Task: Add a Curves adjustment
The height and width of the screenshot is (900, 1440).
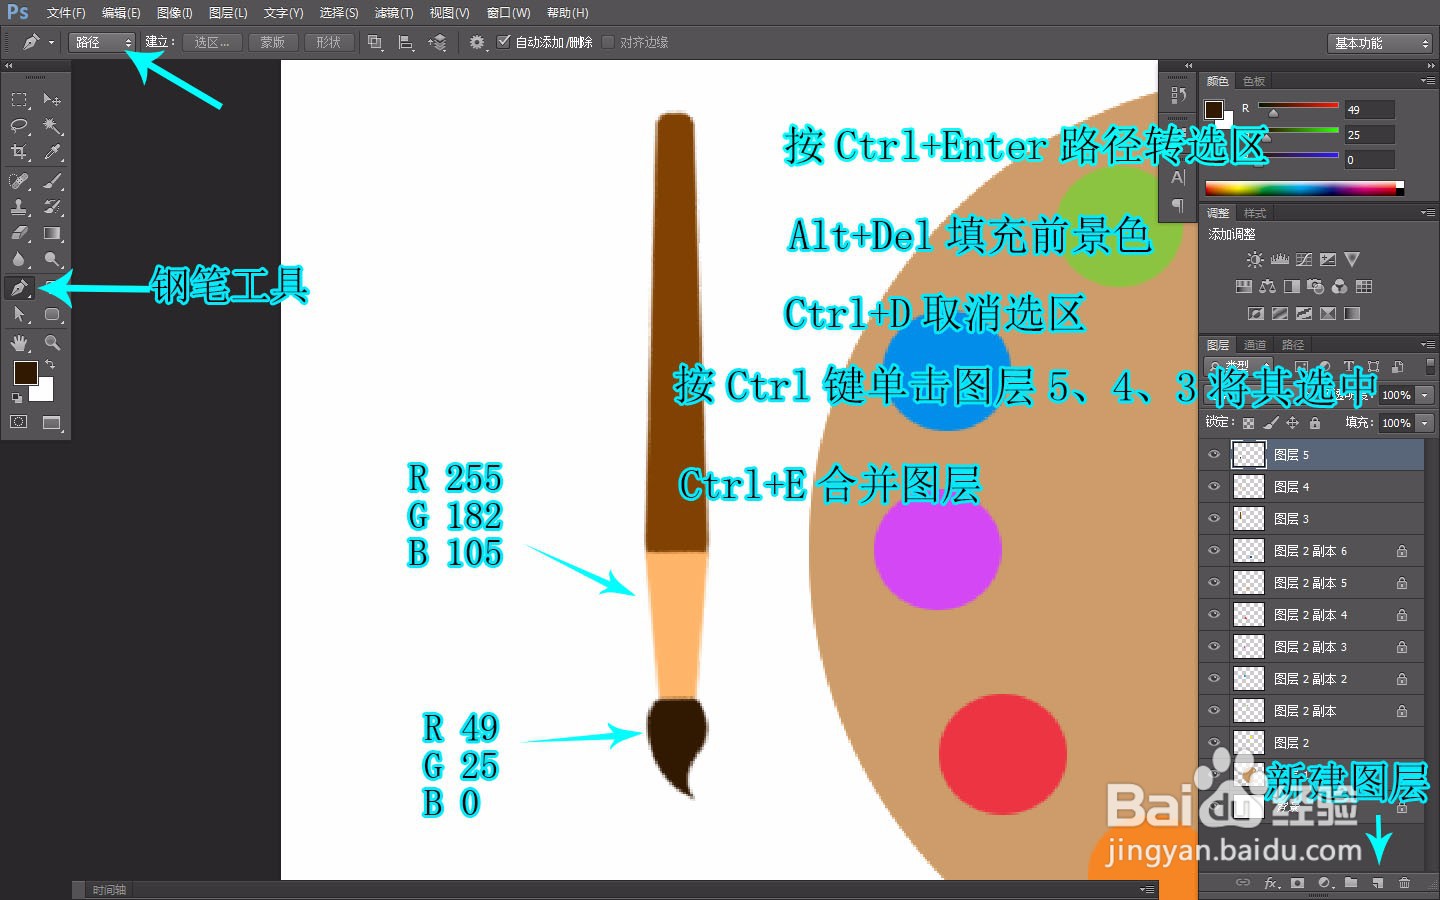Action: pyautogui.click(x=1303, y=259)
